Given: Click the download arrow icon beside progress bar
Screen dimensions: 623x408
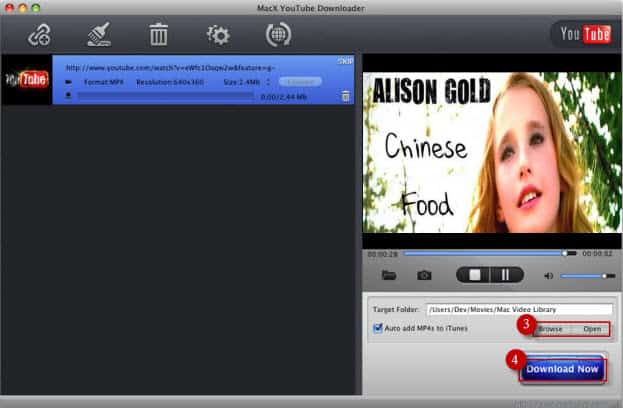Looking at the screenshot, I should point(68,96).
